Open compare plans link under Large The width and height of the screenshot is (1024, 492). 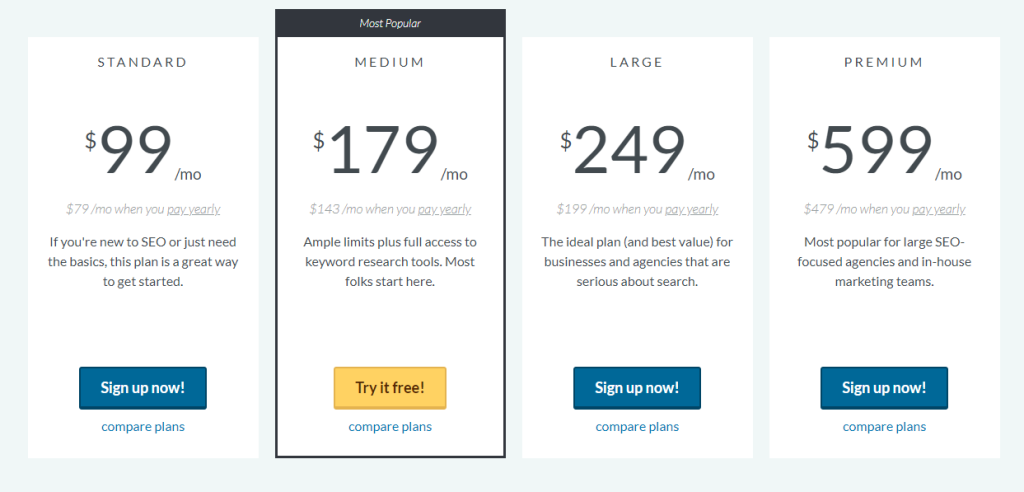point(637,427)
